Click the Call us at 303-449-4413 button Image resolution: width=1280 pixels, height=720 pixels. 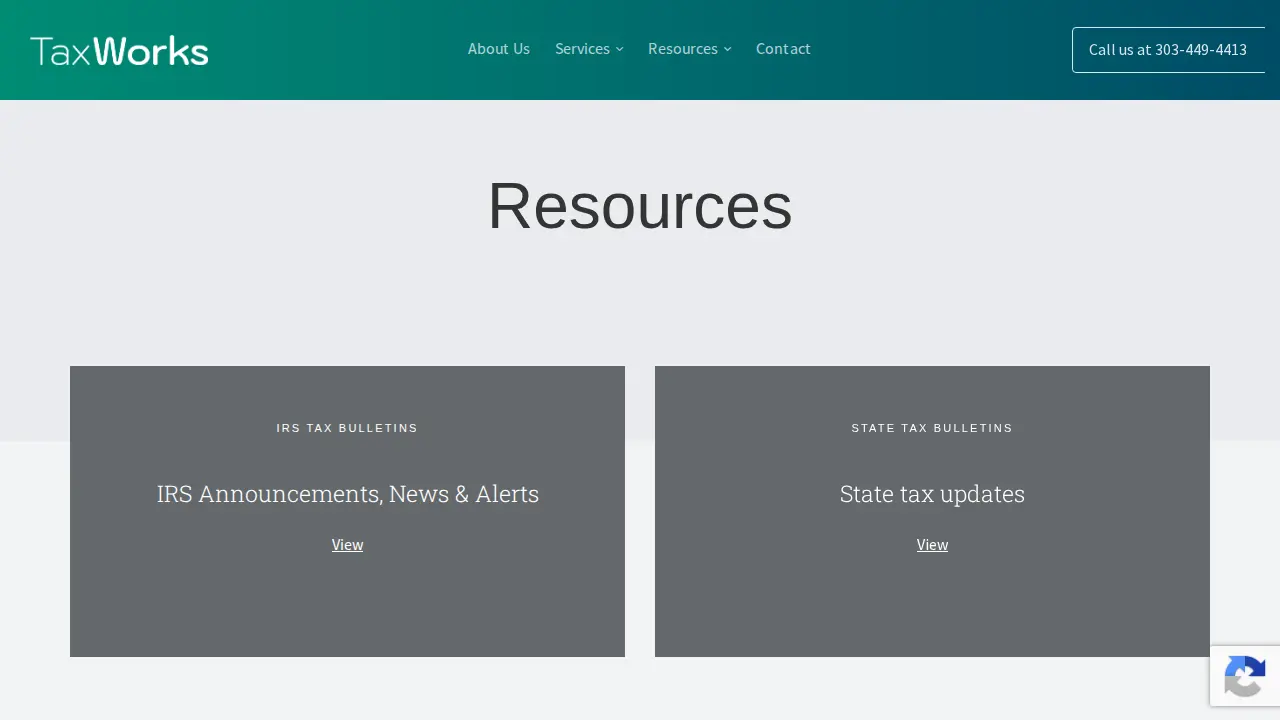1168,50
